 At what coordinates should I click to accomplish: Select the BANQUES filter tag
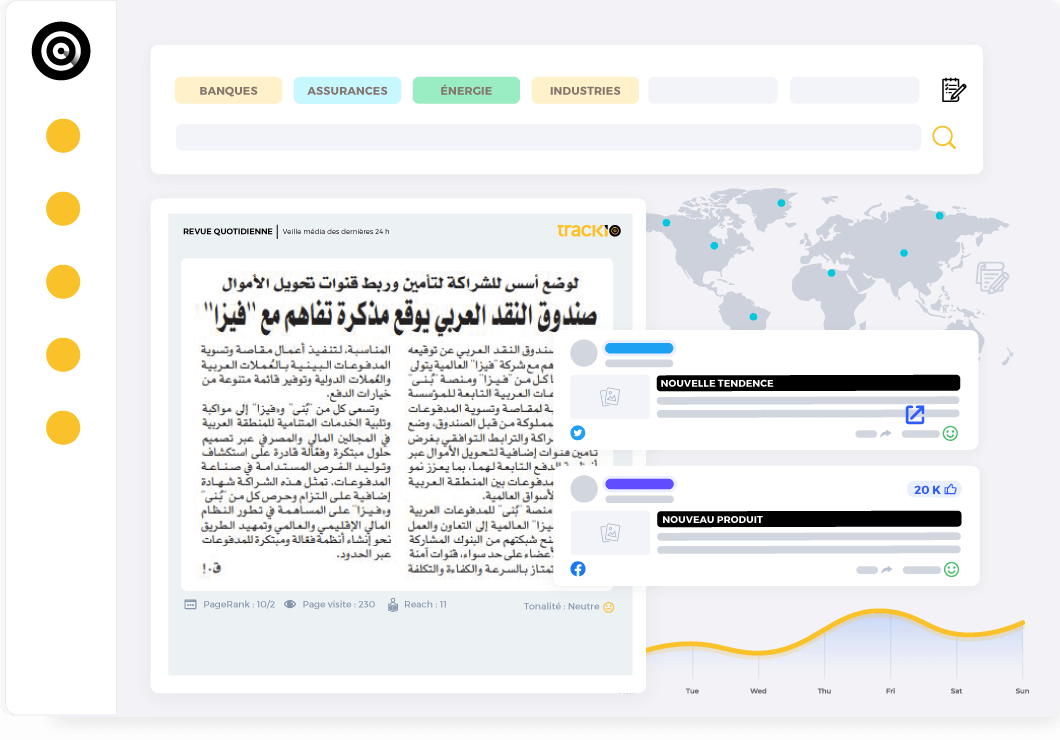point(228,91)
